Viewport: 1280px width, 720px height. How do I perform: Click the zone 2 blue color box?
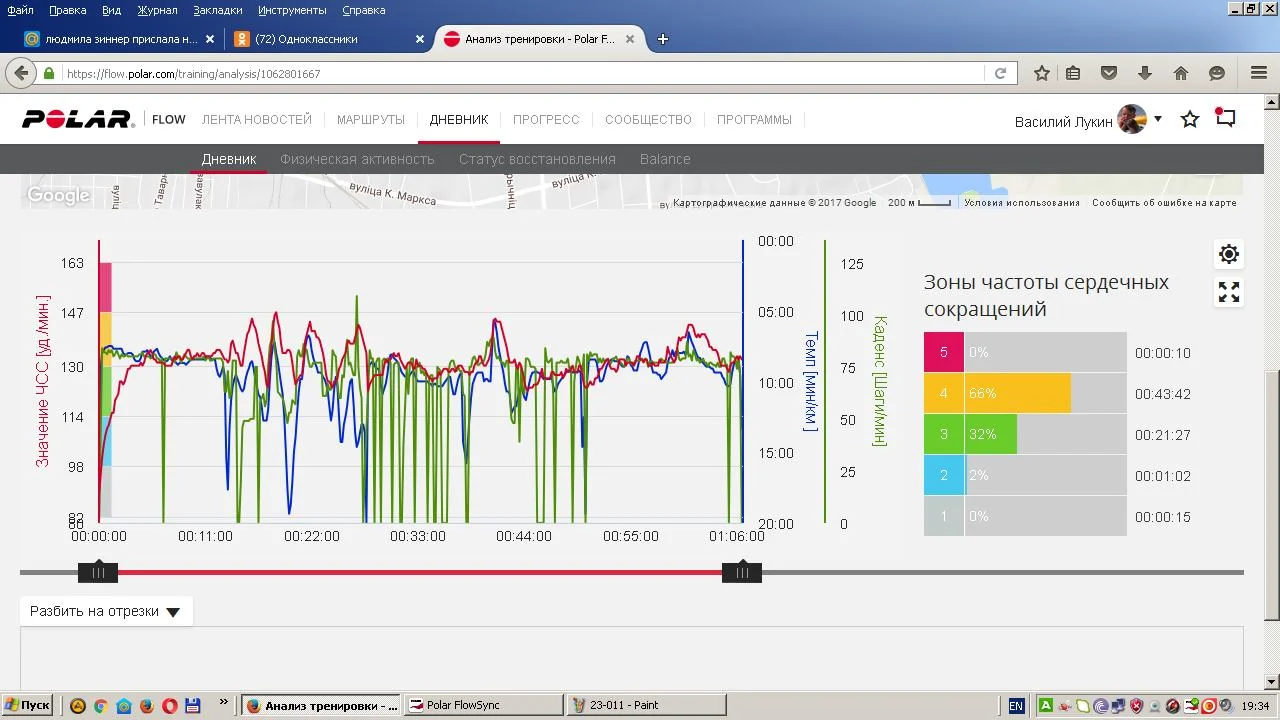tap(944, 476)
